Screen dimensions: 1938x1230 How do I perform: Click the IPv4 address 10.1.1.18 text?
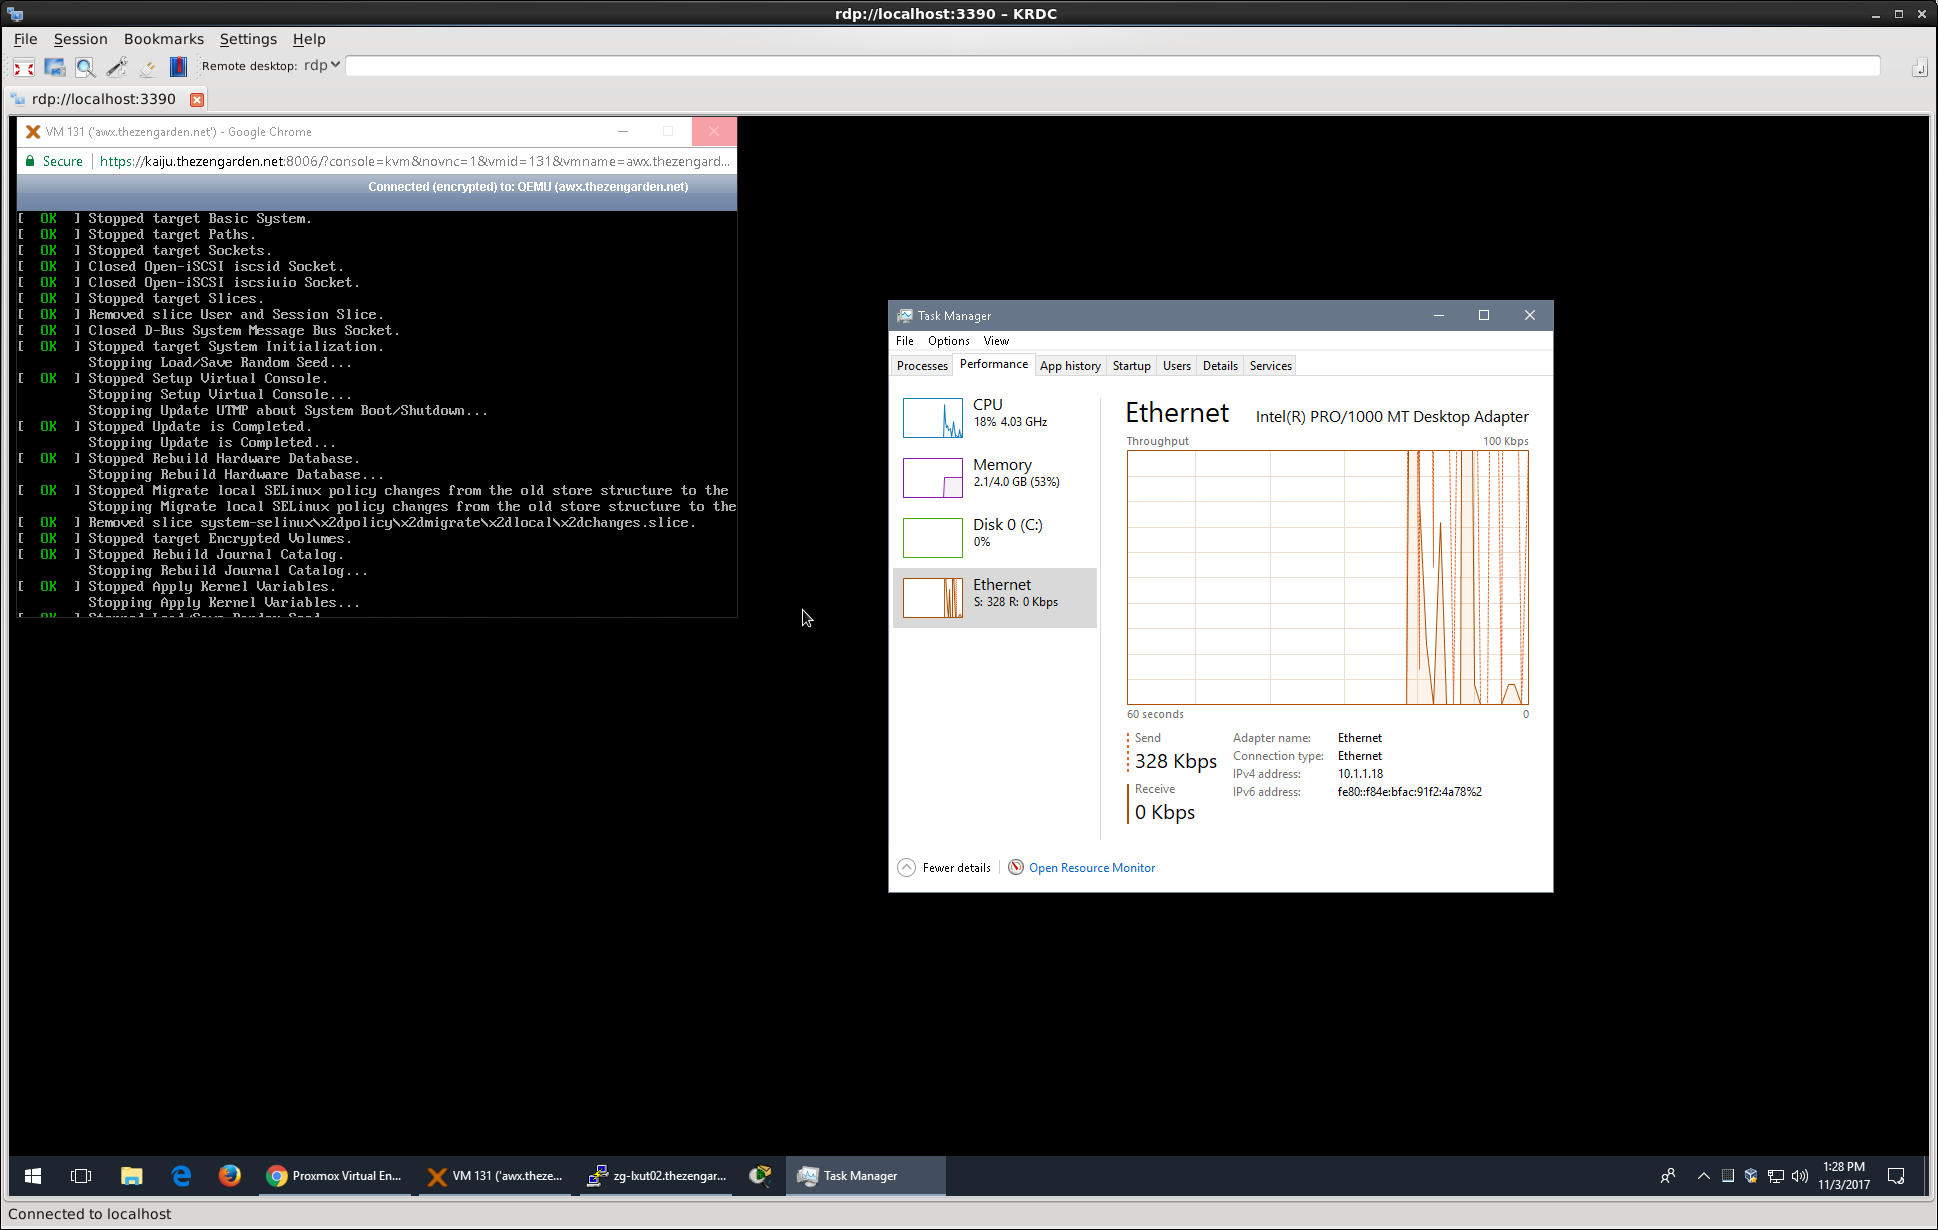tap(1360, 774)
